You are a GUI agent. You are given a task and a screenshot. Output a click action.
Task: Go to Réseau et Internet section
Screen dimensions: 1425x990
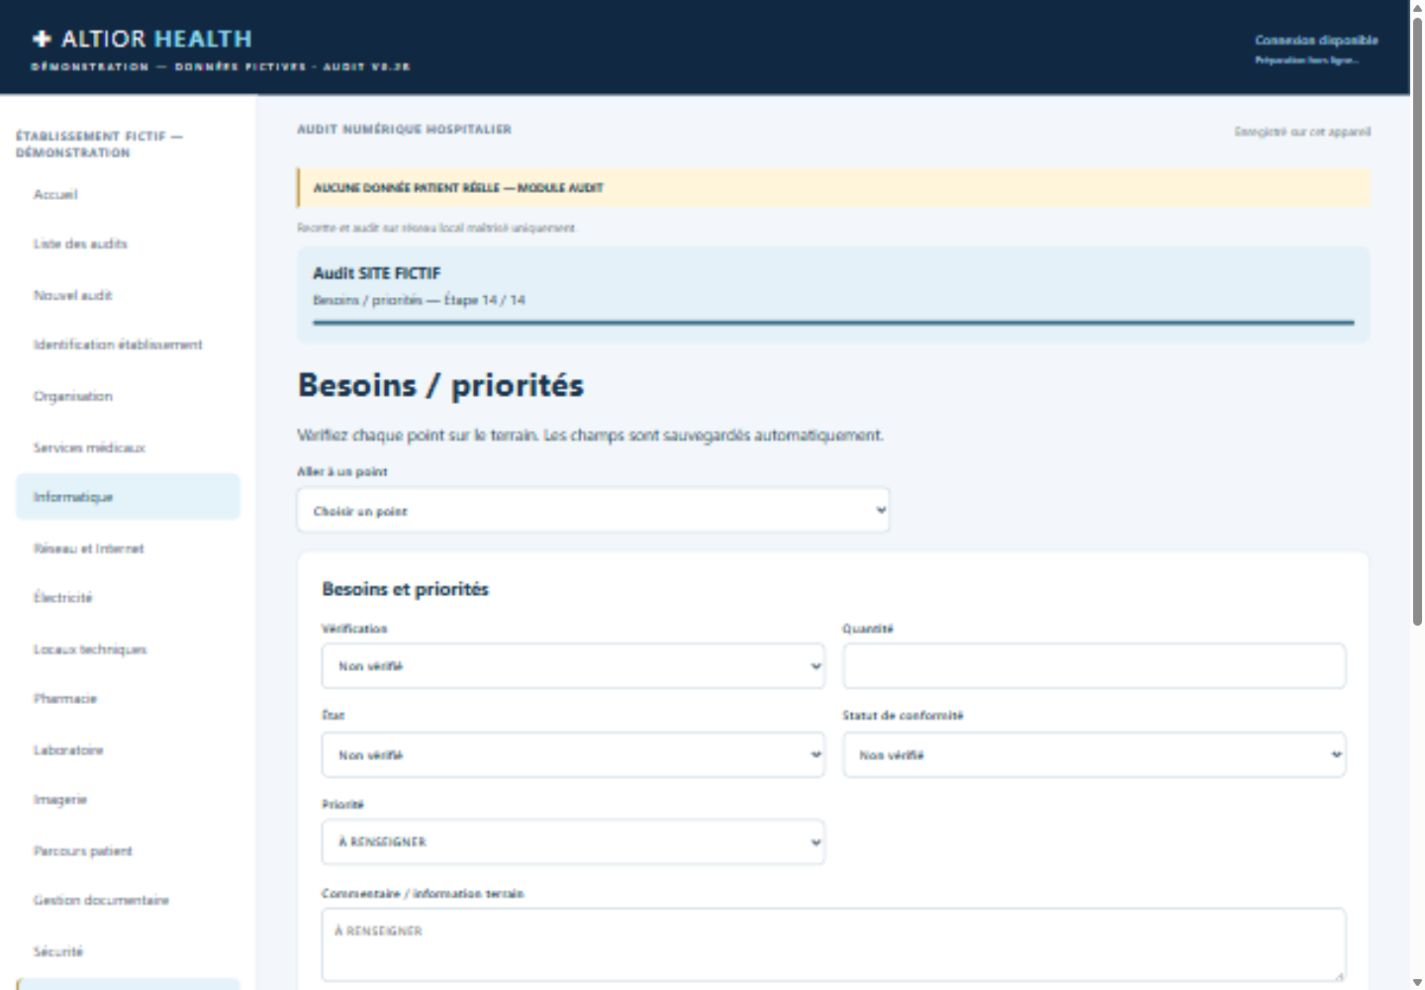[x=128, y=548]
